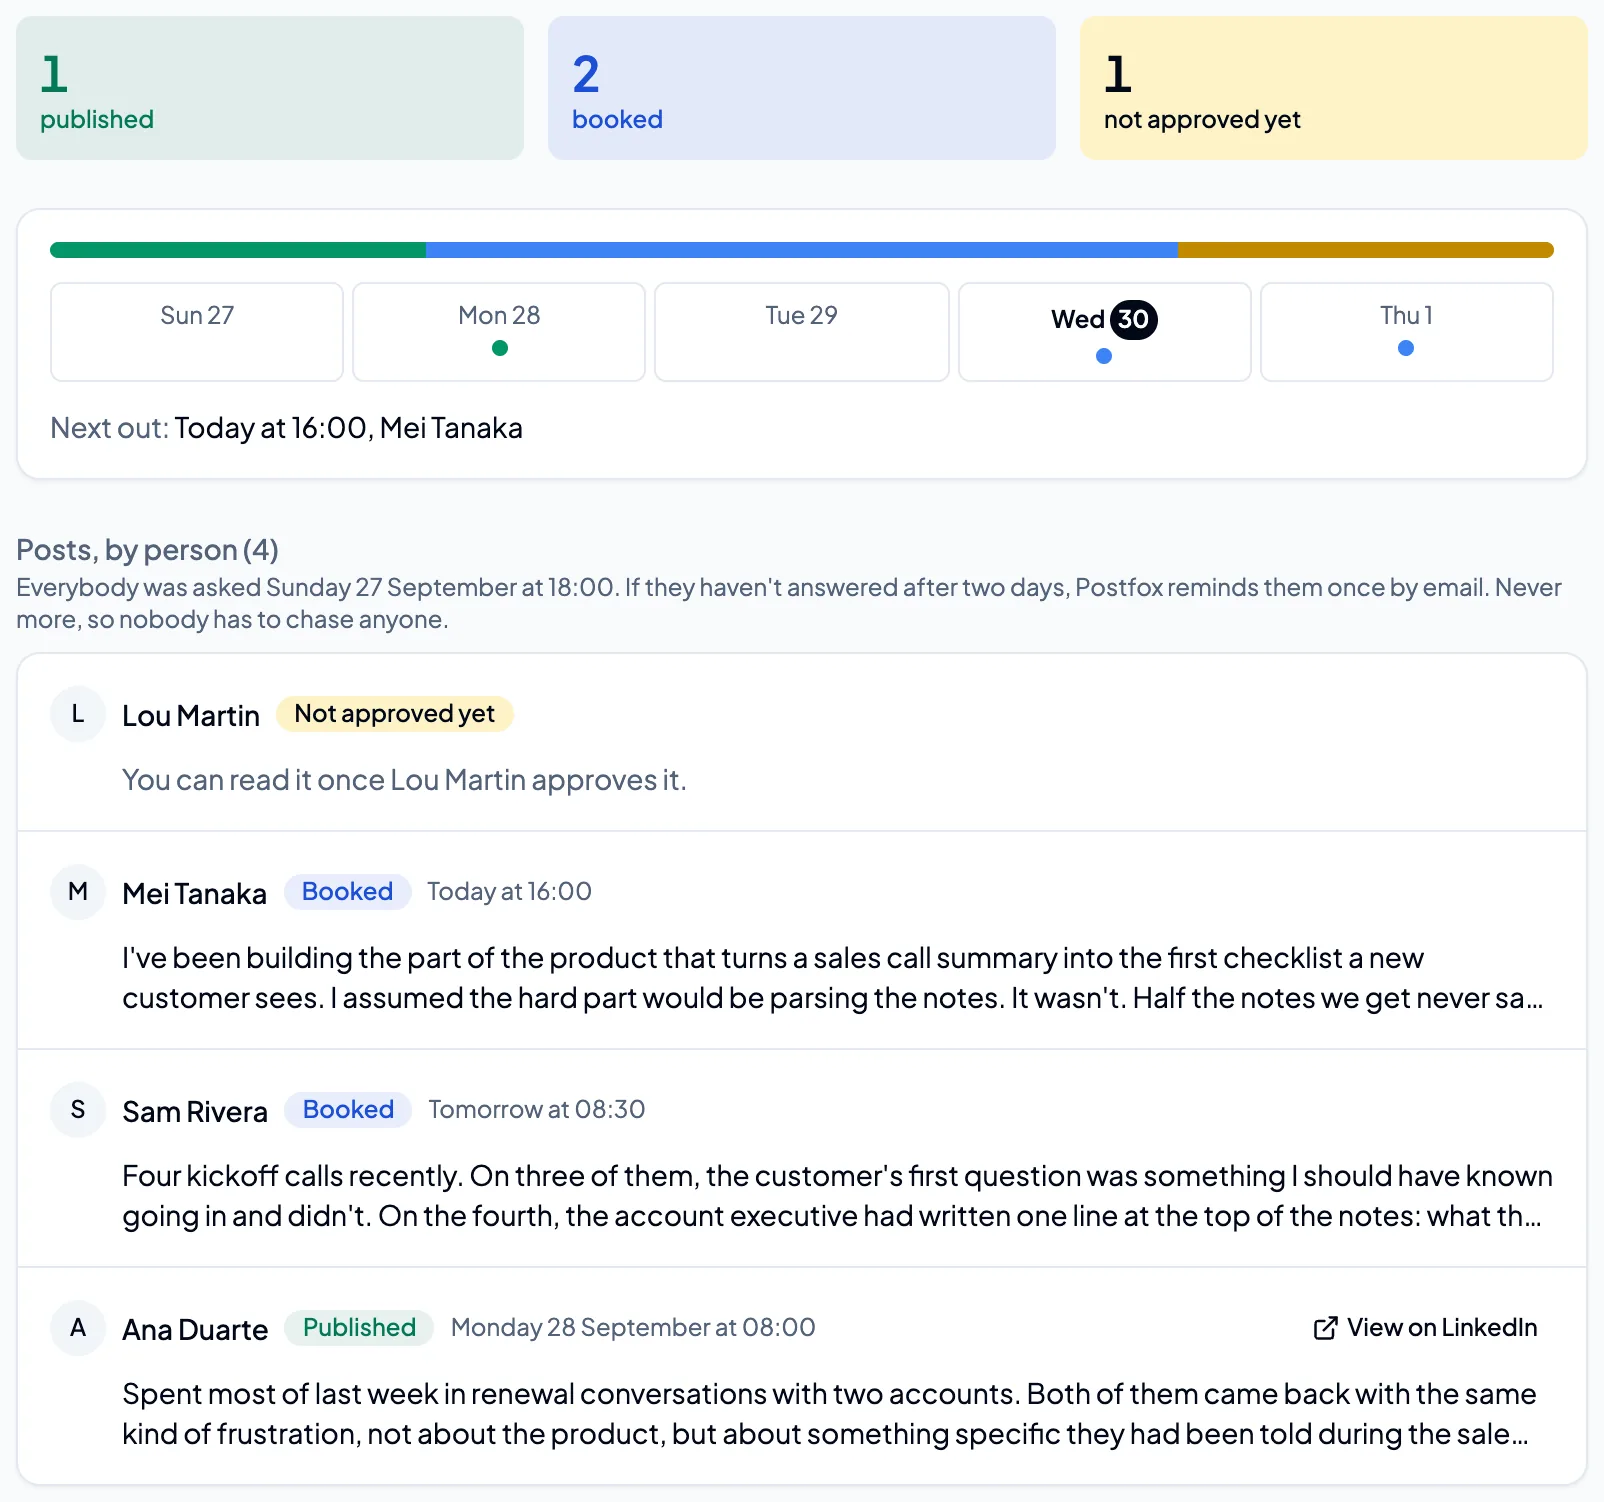Click the Booked badge next to Sam Rivera
The height and width of the screenshot is (1502, 1604).
[348, 1110]
